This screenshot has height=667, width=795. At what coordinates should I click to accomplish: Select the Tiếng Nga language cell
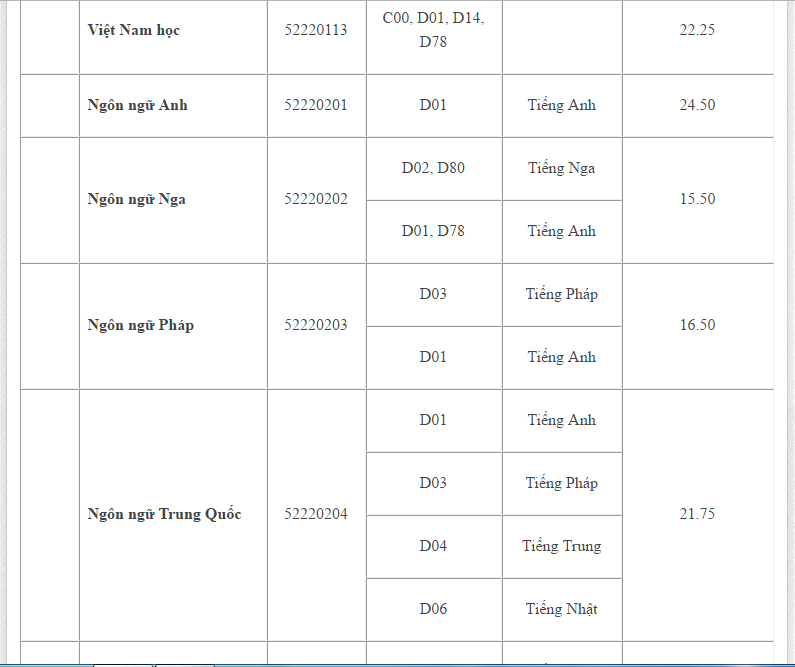pyautogui.click(x=561, y=168)
